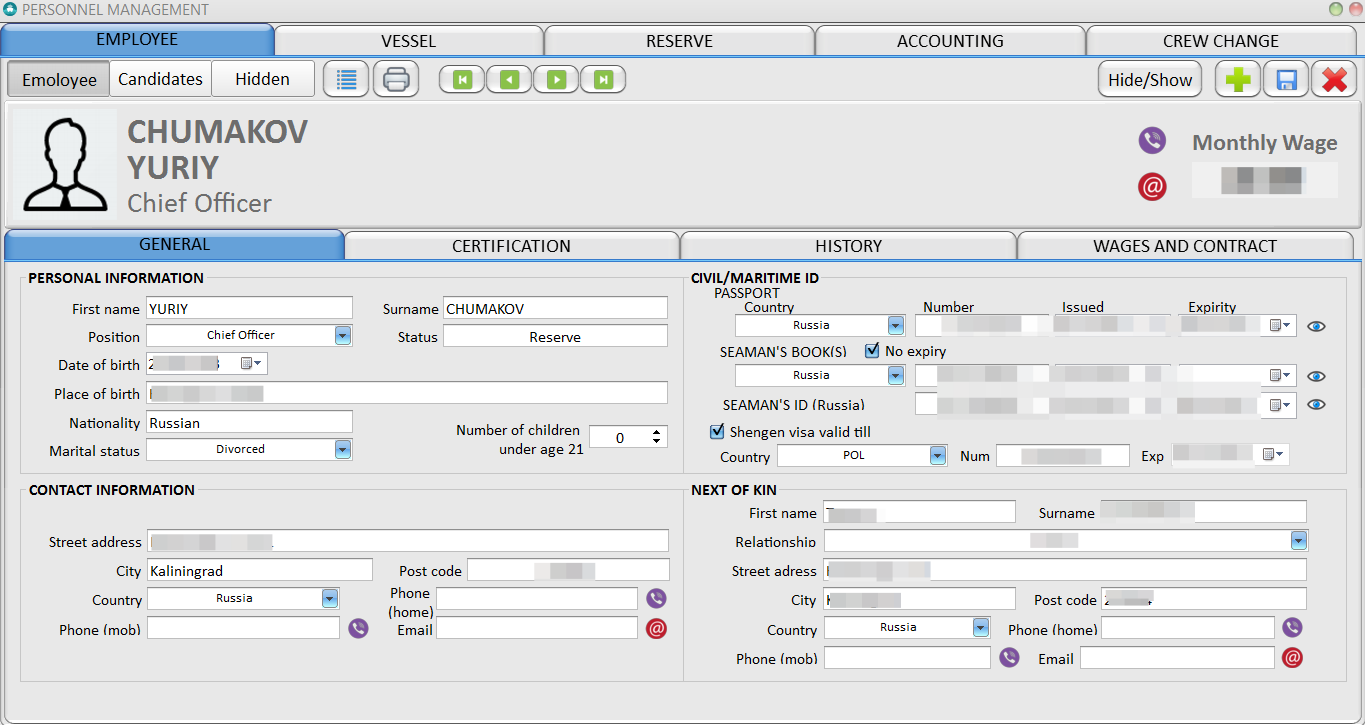Image resolution: width=1365 pixels, height=725 pixels.
Task: Click the email icon next to contact Email field
Action: click(x=656, y=628)
